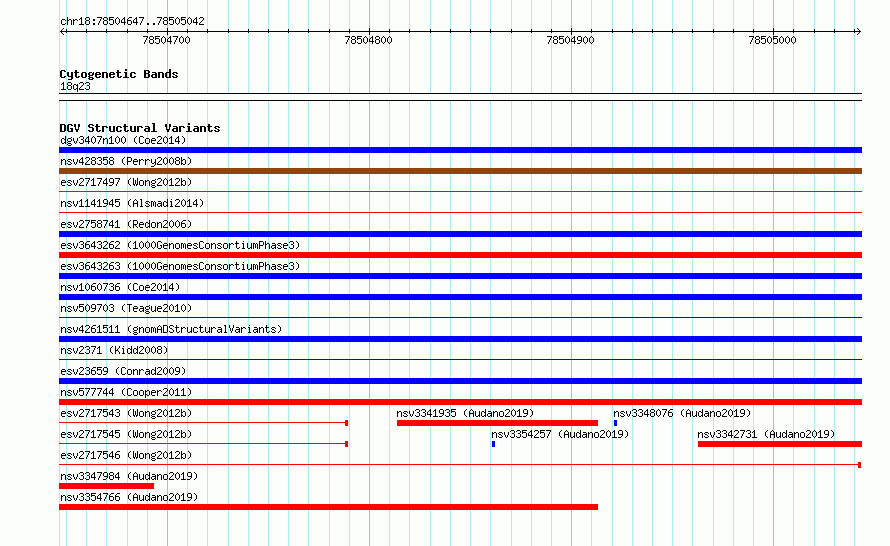
Task: Select the blue dgv3407n100 variant bar
Action: click(460, 150)
